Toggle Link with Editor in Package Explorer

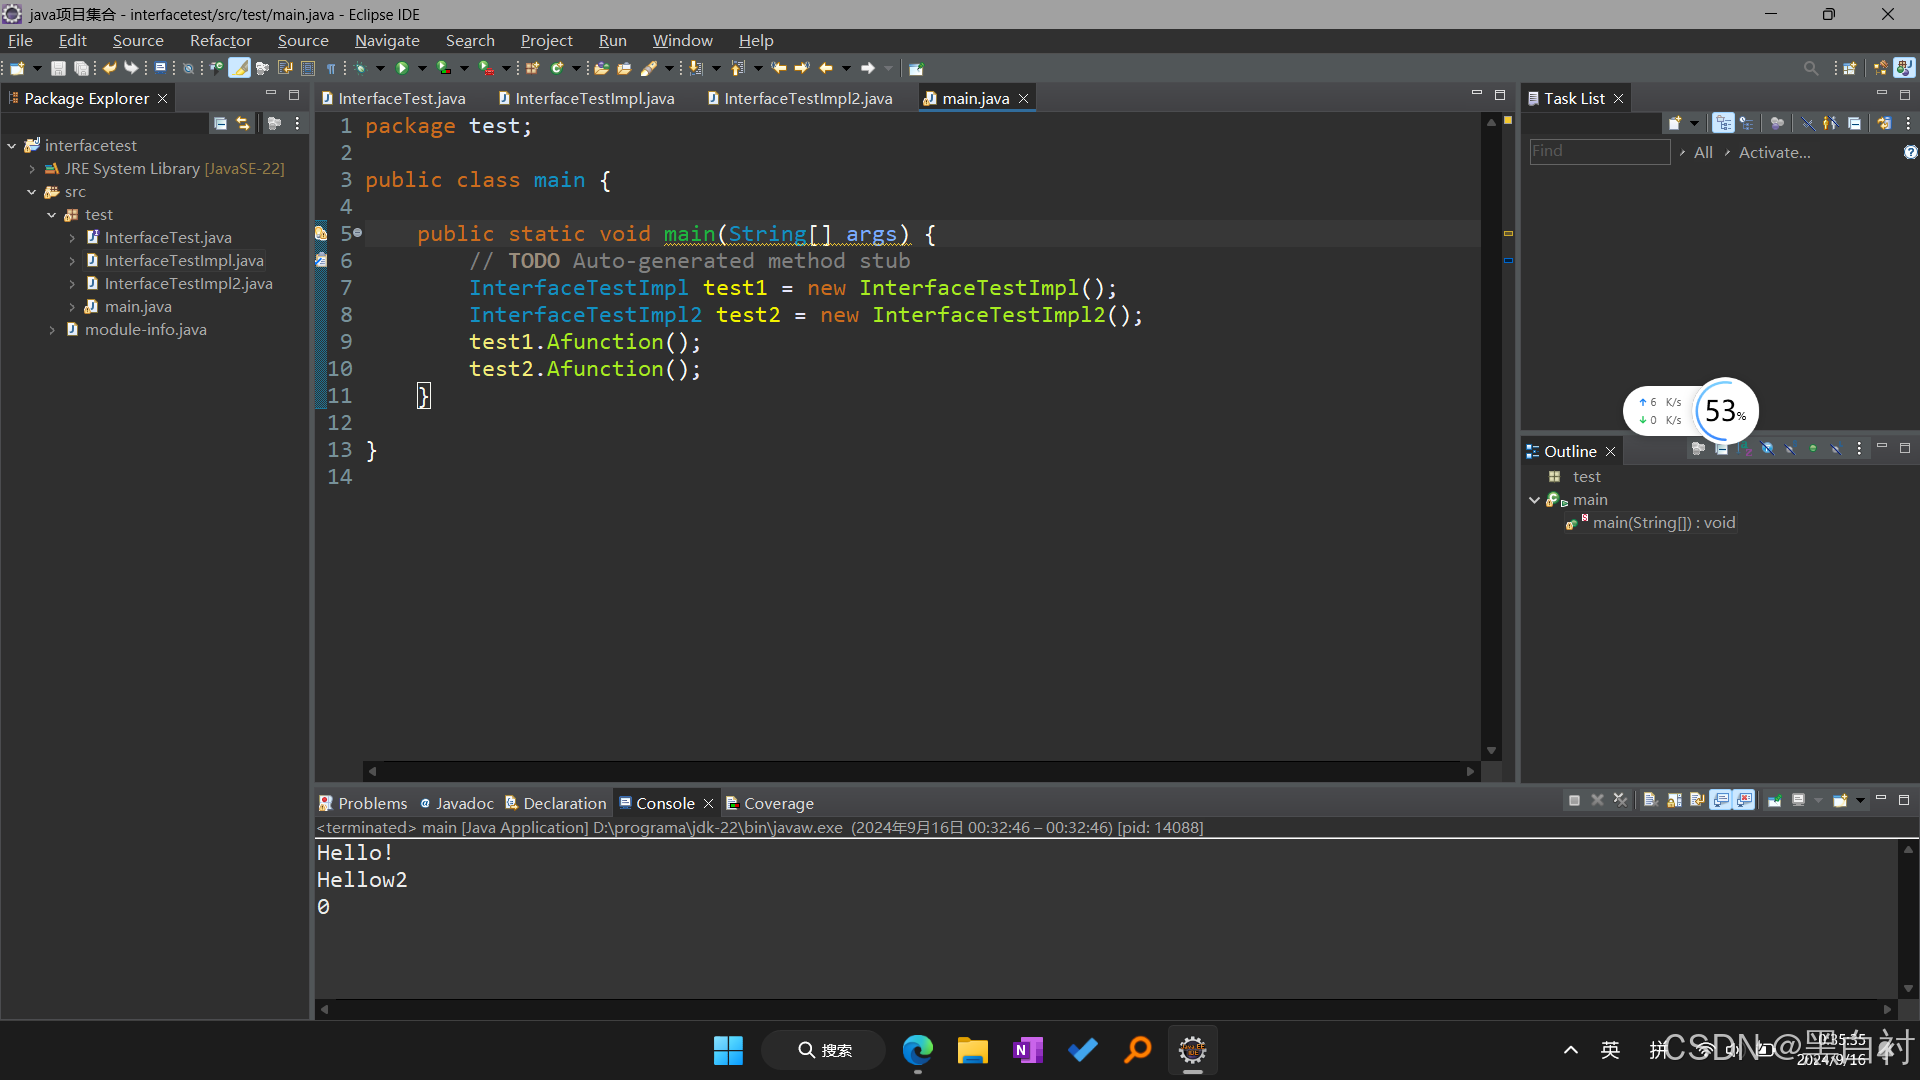pyautogui.click(x=243, y=123)
